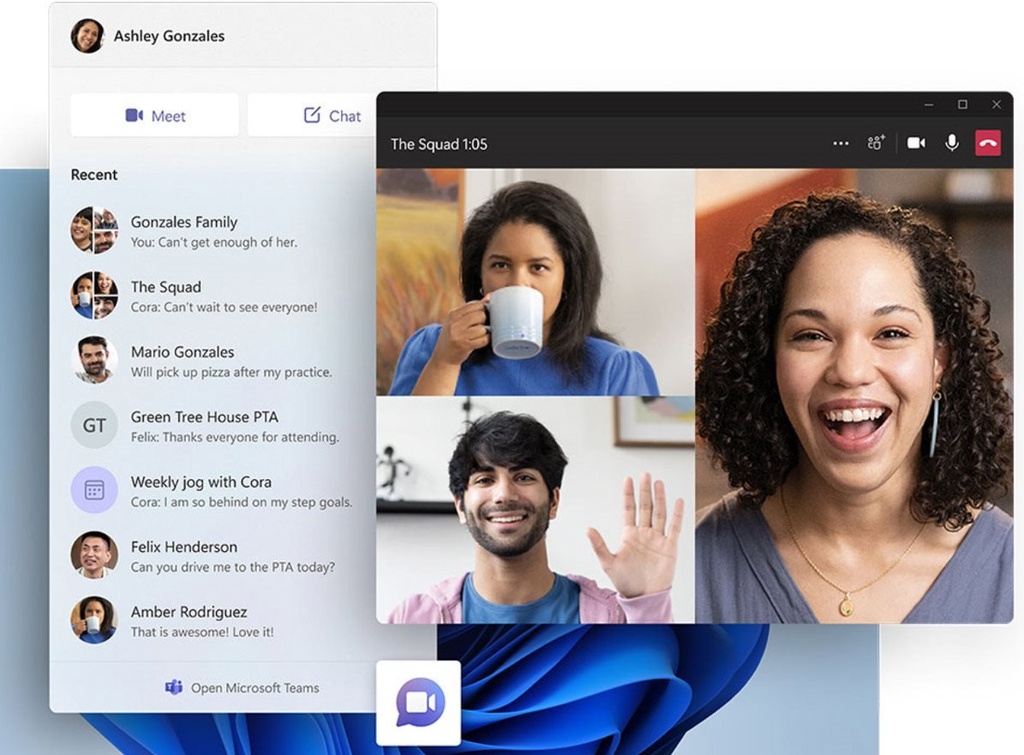Click Ashley Gonzales profile picture
This screenshot has height=755, width=1024.
click(x=87, y=36)
